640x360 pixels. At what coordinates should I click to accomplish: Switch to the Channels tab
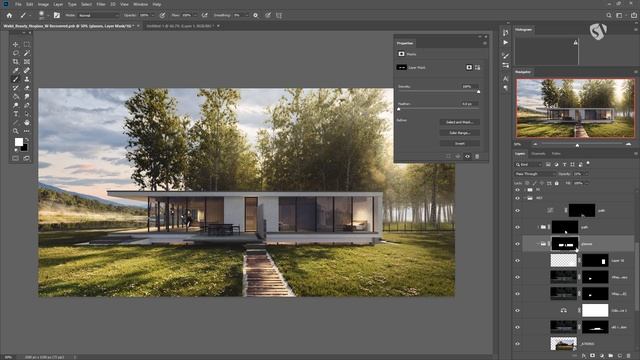tap(538, 153)
